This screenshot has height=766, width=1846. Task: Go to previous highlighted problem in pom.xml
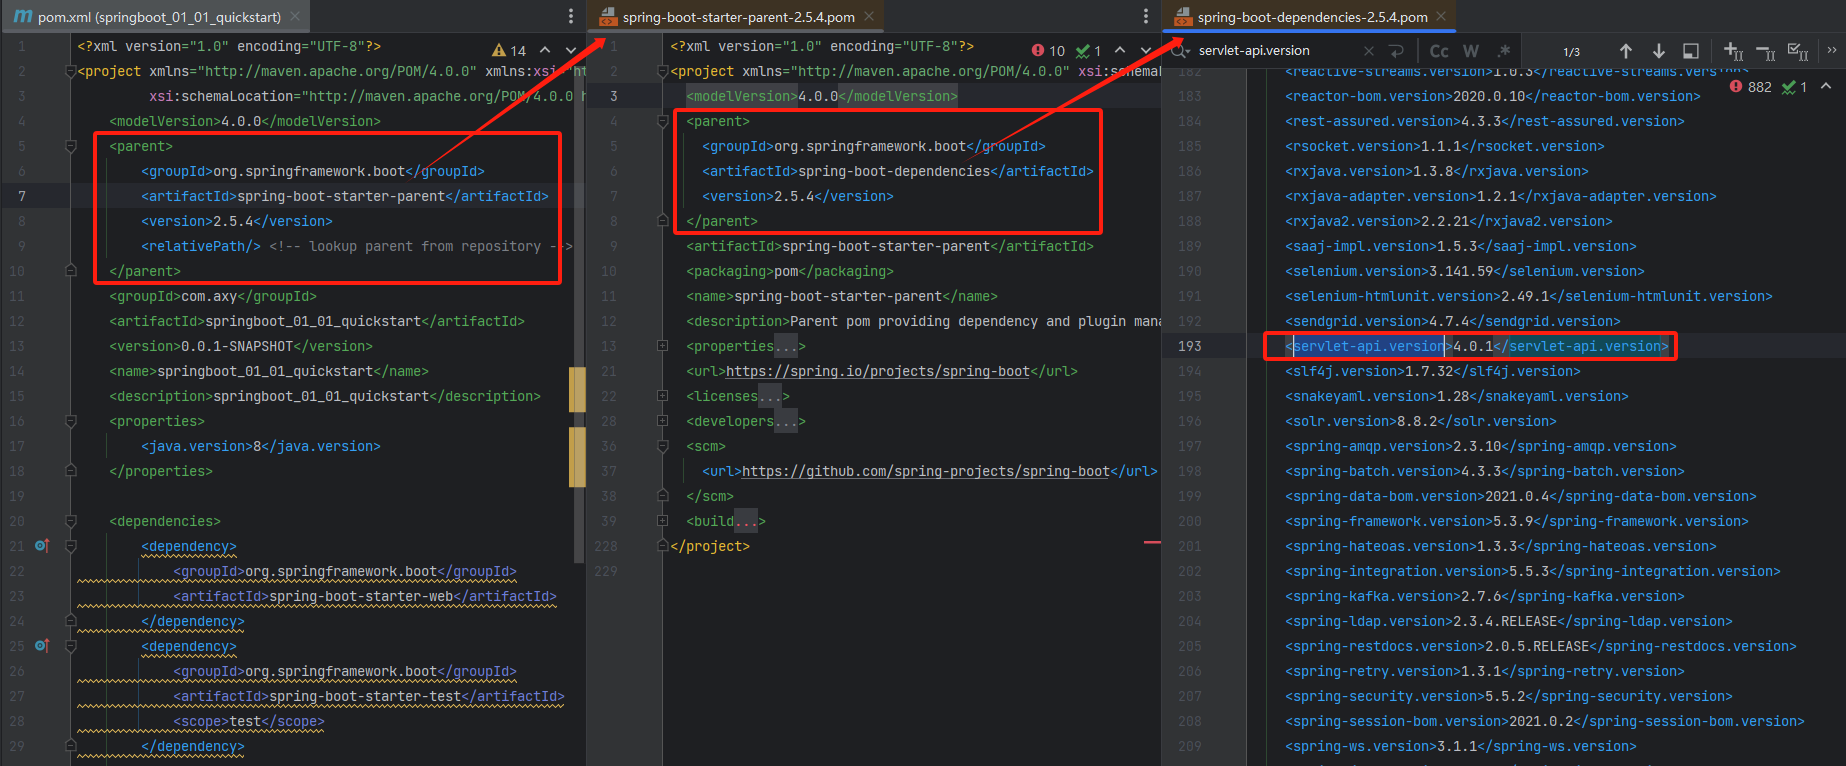tap(545, 50)
